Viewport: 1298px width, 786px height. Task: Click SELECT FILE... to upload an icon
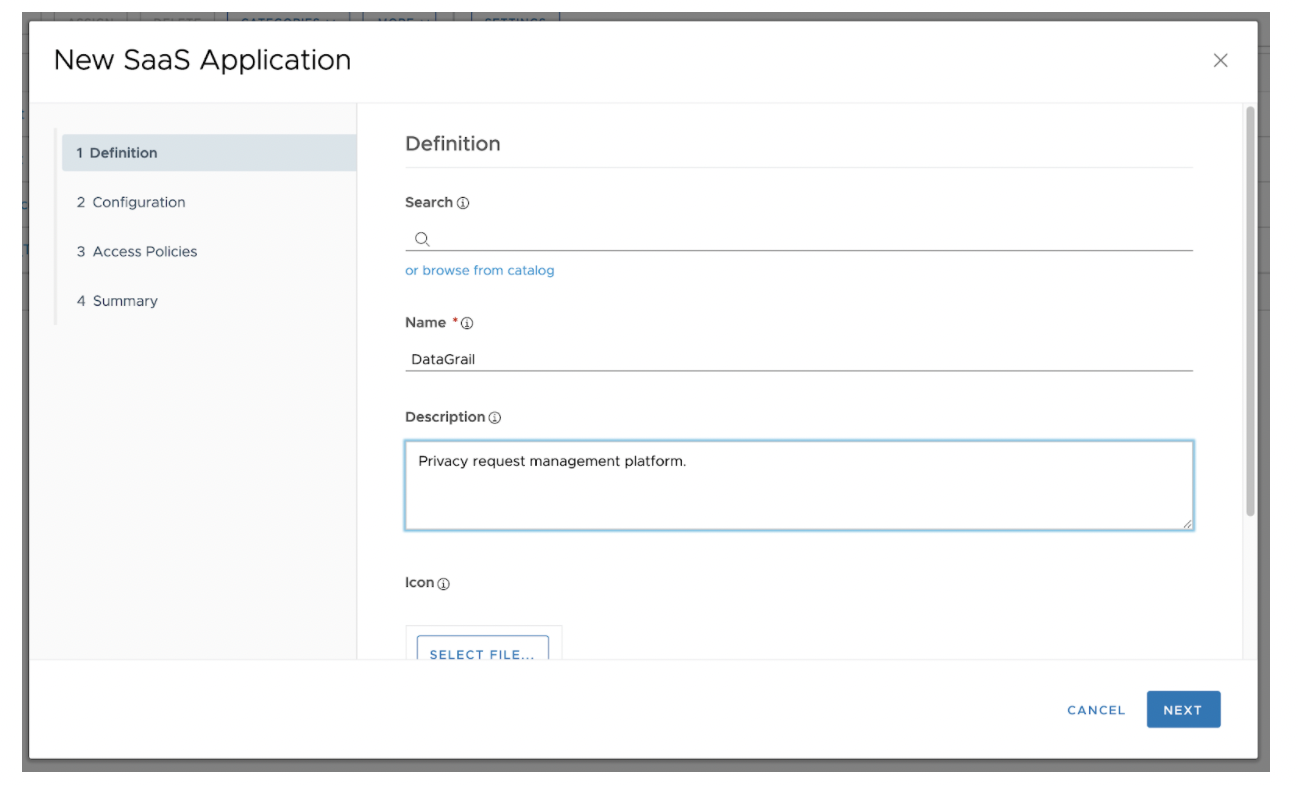[x=482, y=648]
